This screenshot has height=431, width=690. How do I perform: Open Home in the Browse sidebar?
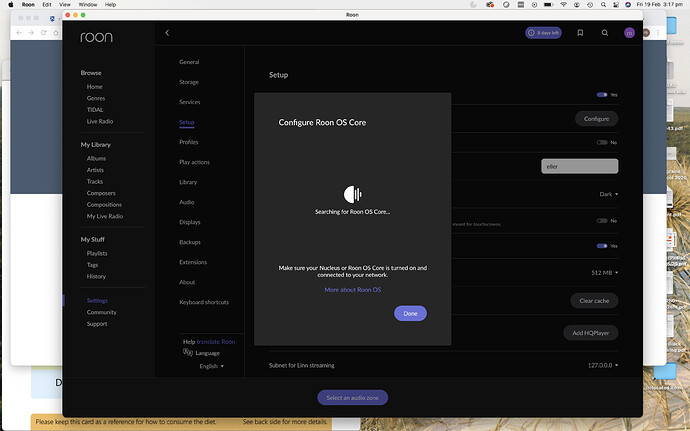click(x=94, y=87)
